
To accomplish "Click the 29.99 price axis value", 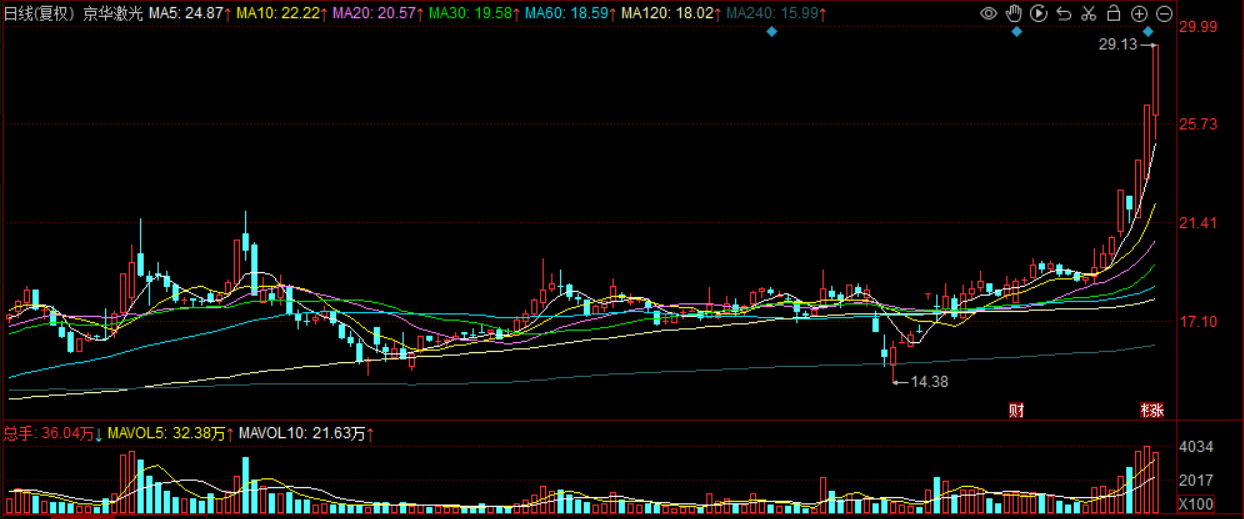I will click(1198, 27).
